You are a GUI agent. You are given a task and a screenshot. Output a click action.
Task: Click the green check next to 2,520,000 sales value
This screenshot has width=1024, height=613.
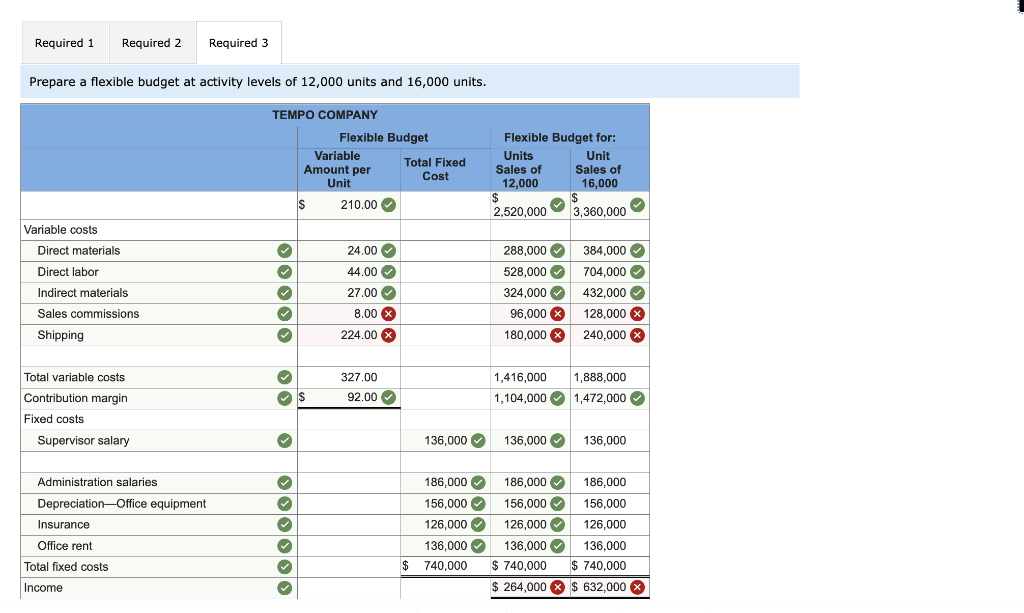click(x=557, y=204)
